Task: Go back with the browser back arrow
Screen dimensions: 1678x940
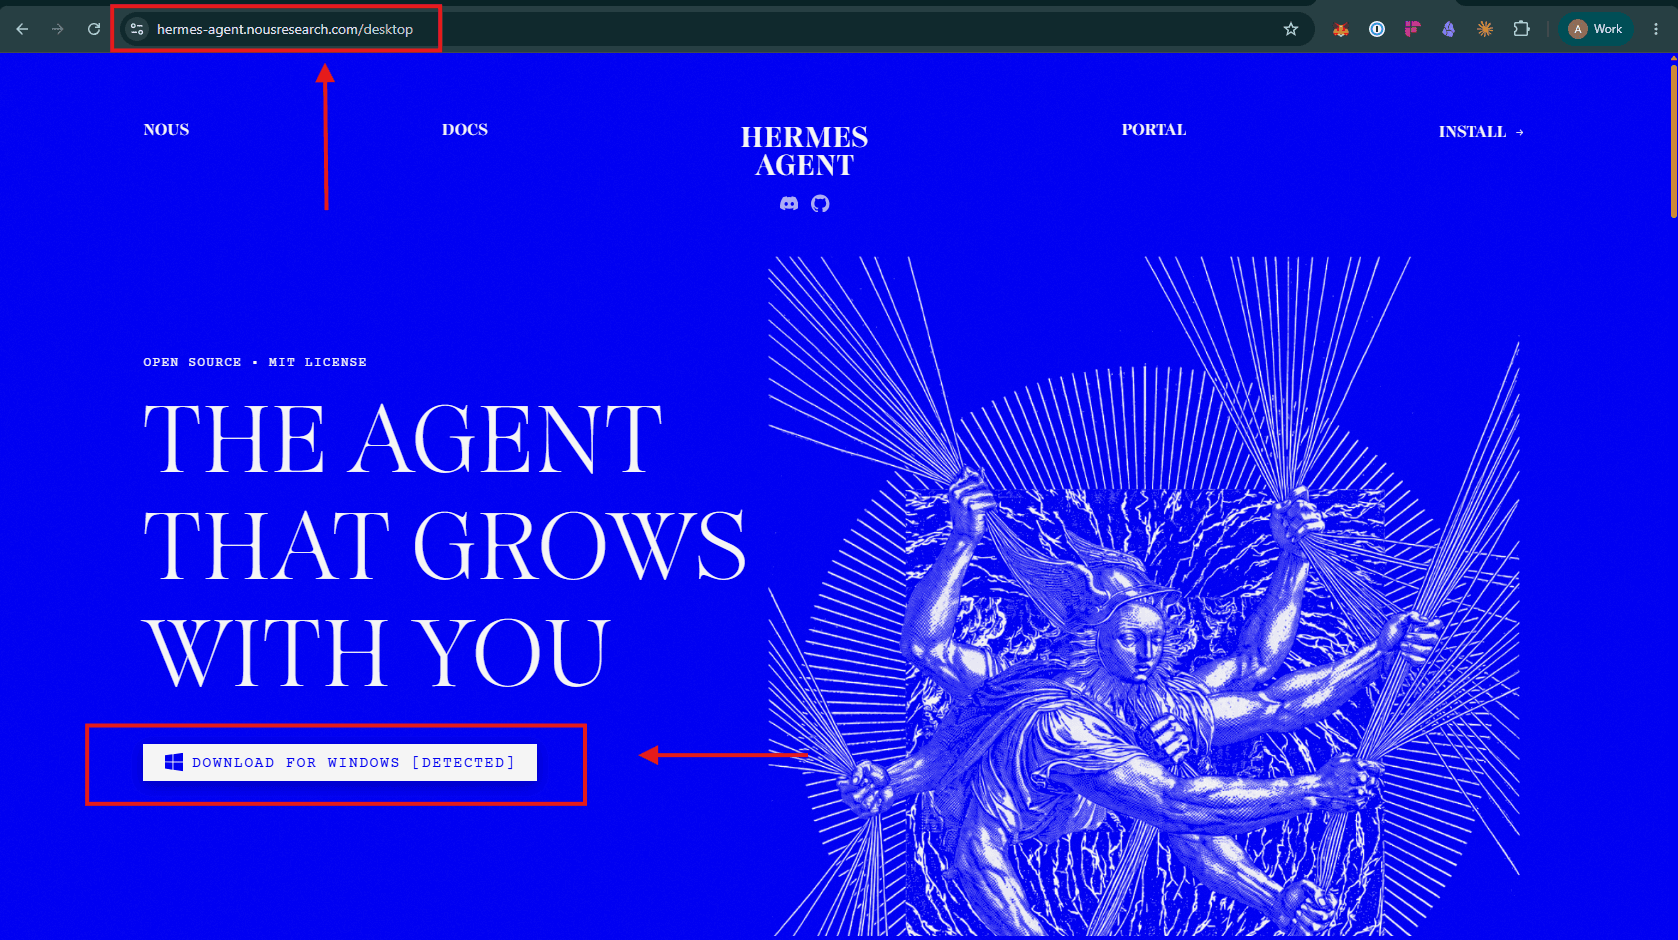Action: point(22,29)
